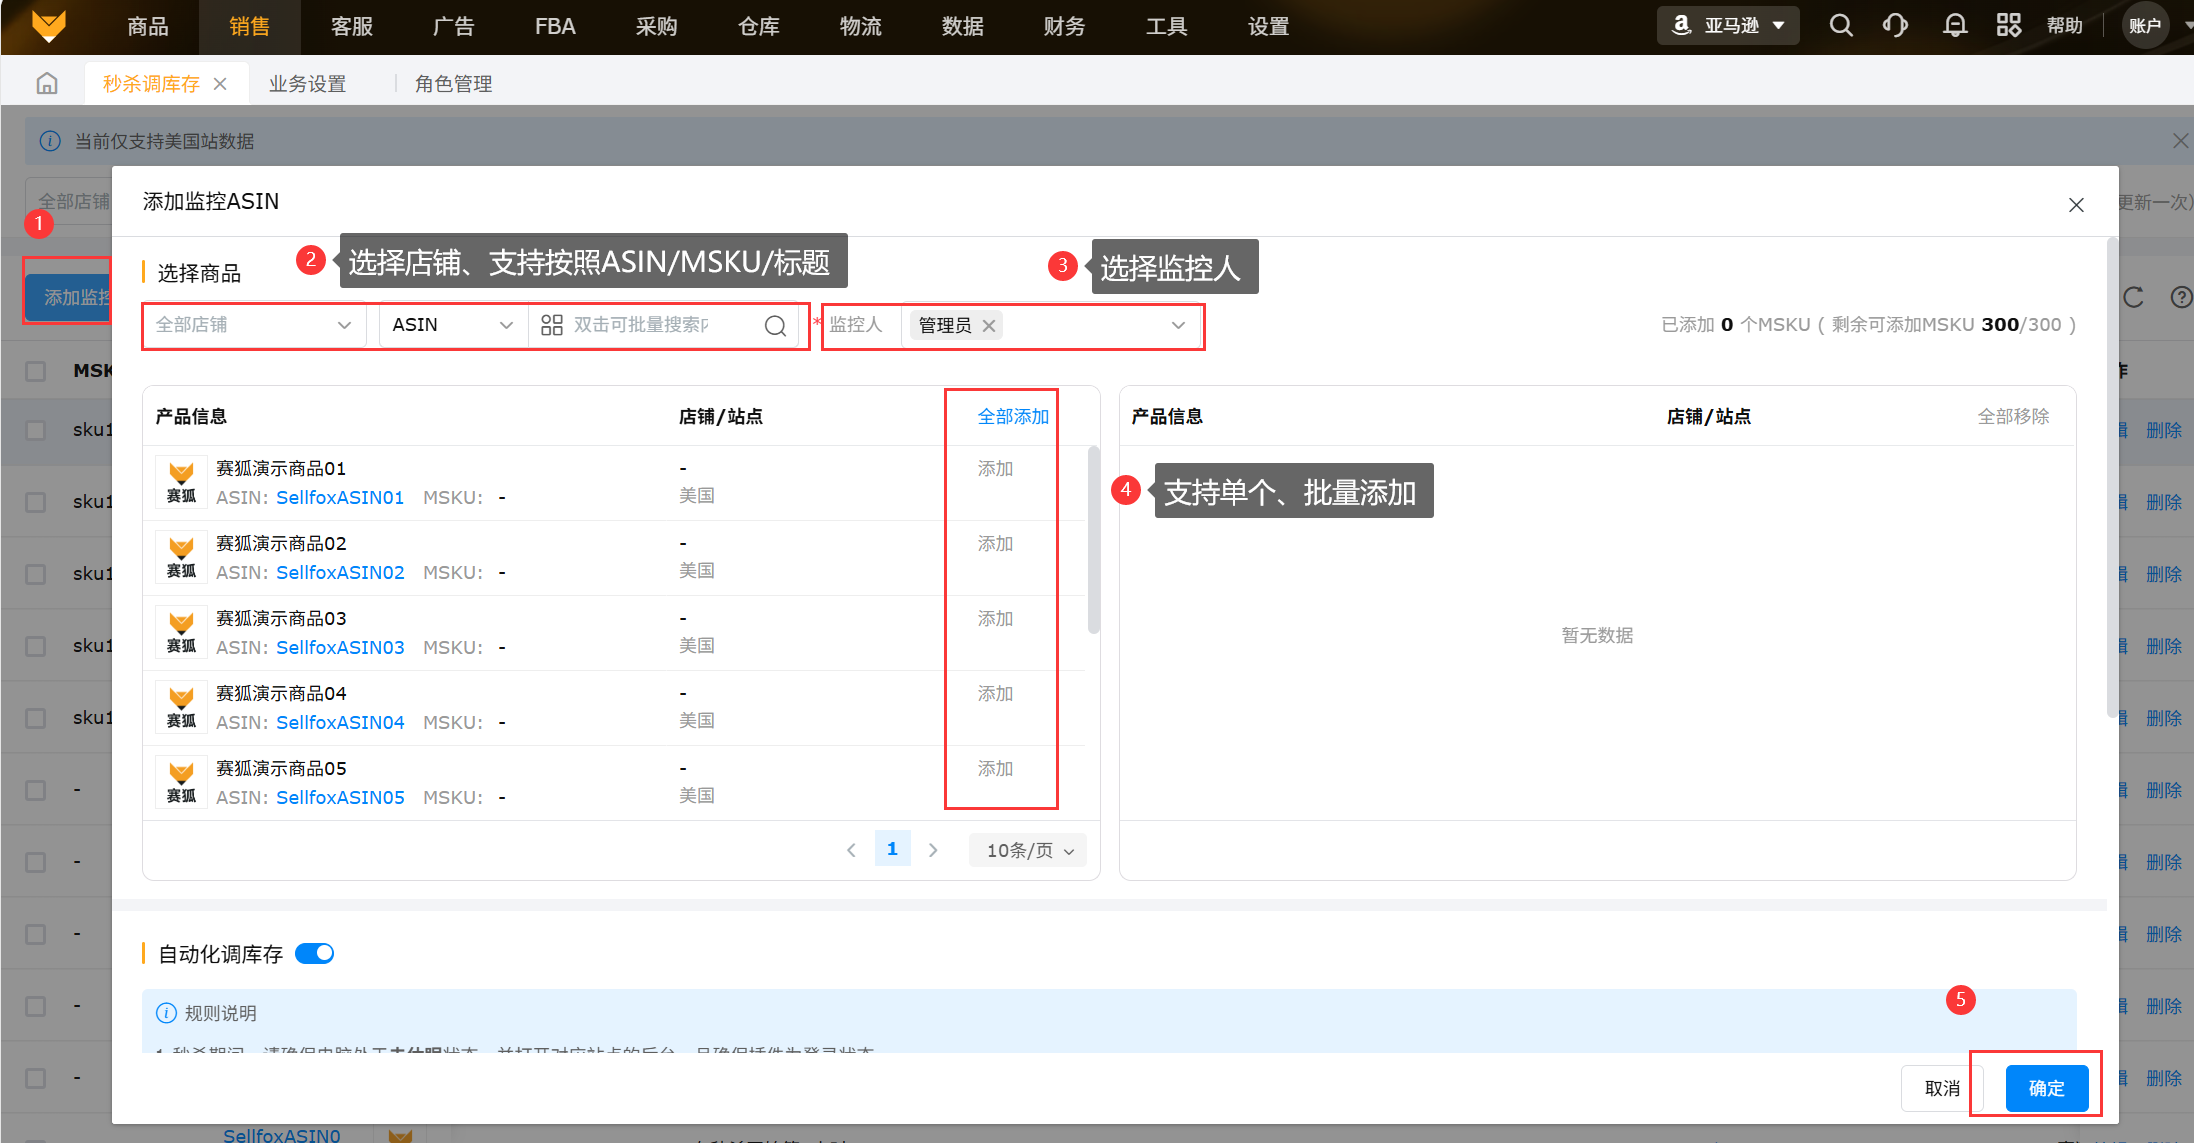Open SellfoxASIN03 product link

pos(340,648)
